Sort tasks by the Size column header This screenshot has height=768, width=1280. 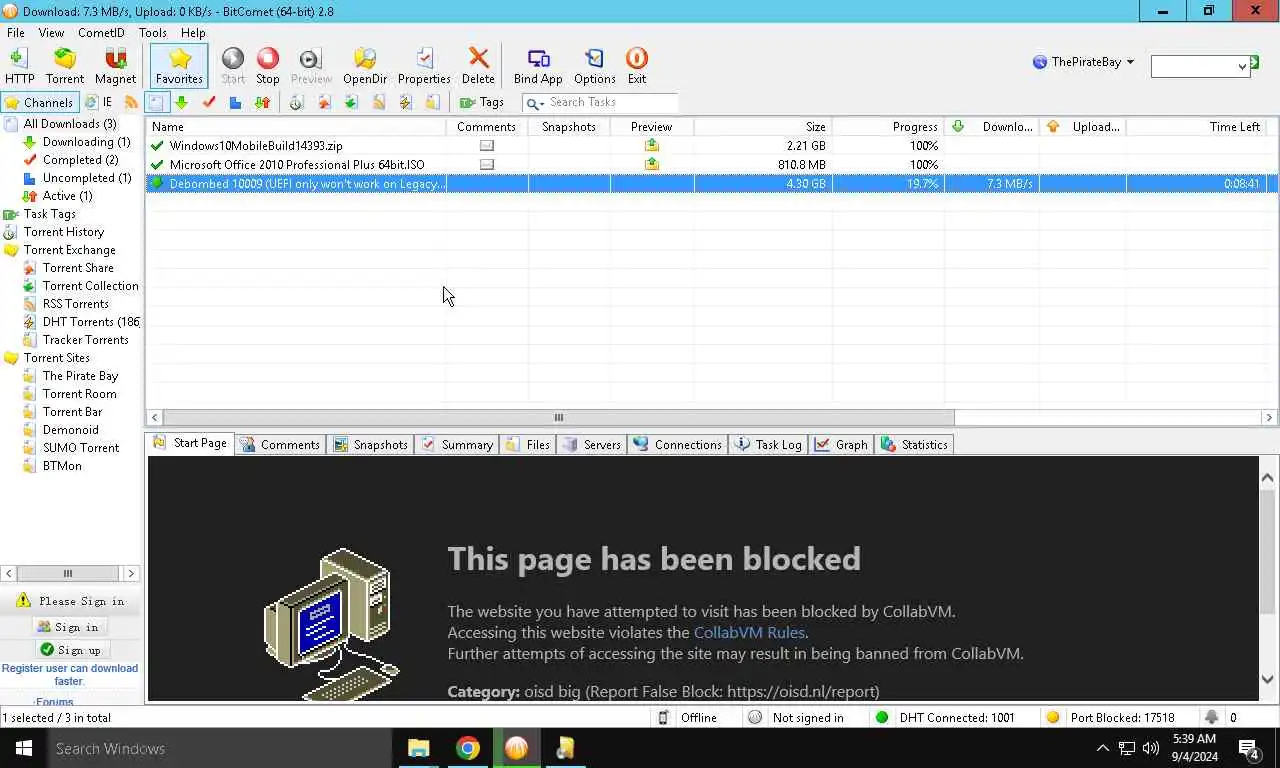(763, 127)
